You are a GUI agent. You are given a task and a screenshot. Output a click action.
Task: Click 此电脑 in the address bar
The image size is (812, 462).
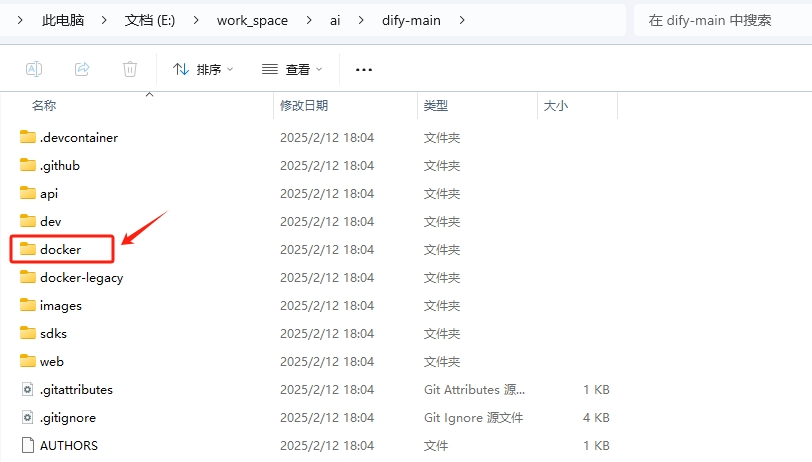click(63, 20)
